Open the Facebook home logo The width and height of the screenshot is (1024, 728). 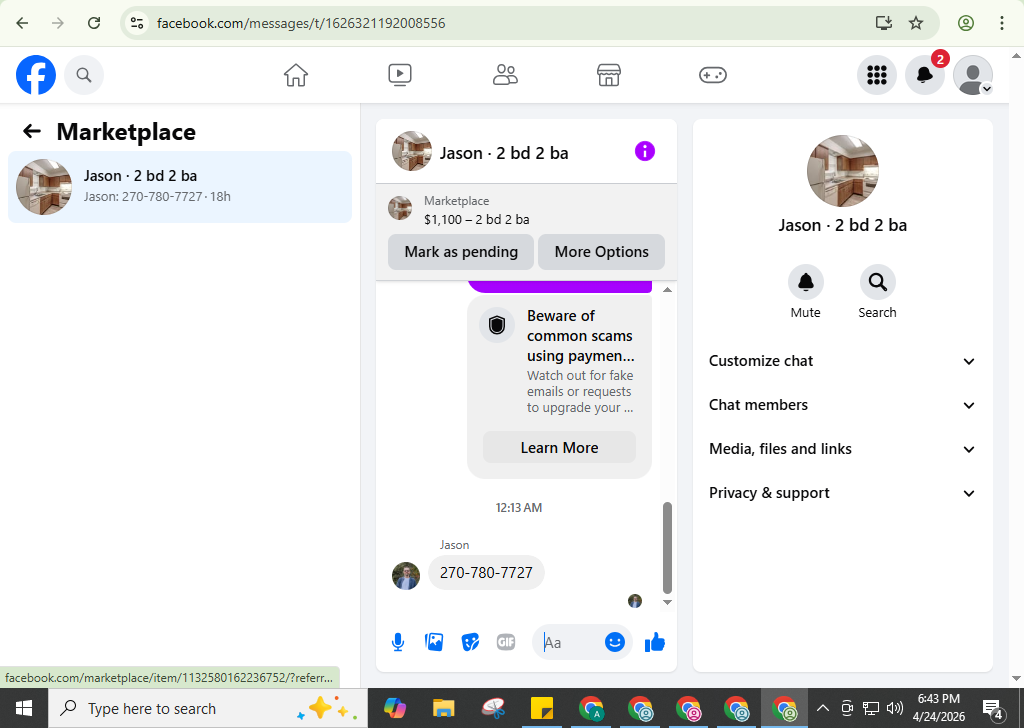point(36,75)
